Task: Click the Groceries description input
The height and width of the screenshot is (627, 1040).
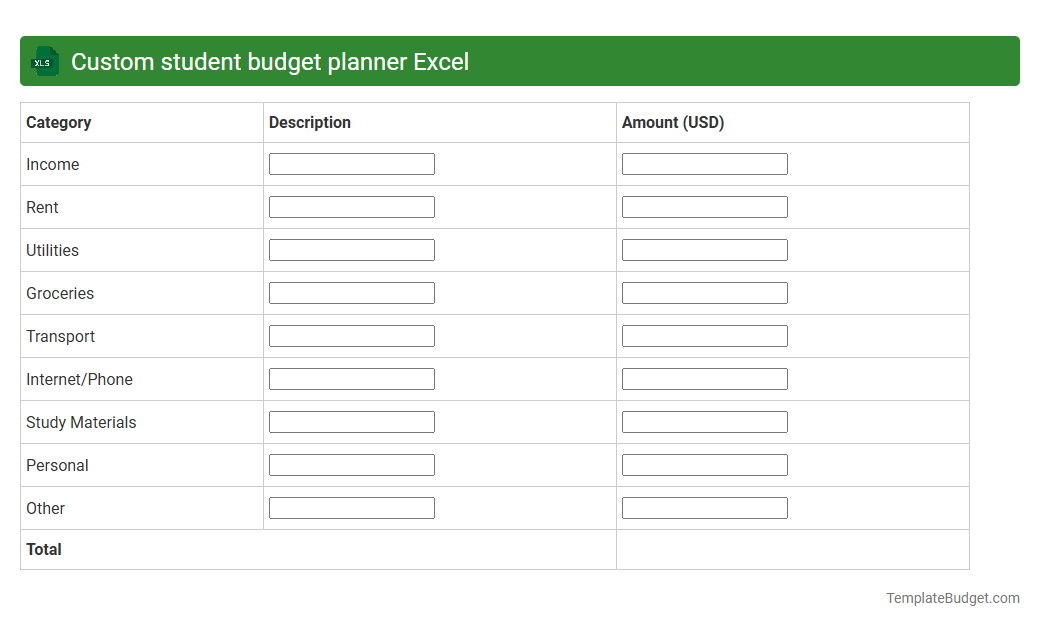Action: [x=351, y=292]
